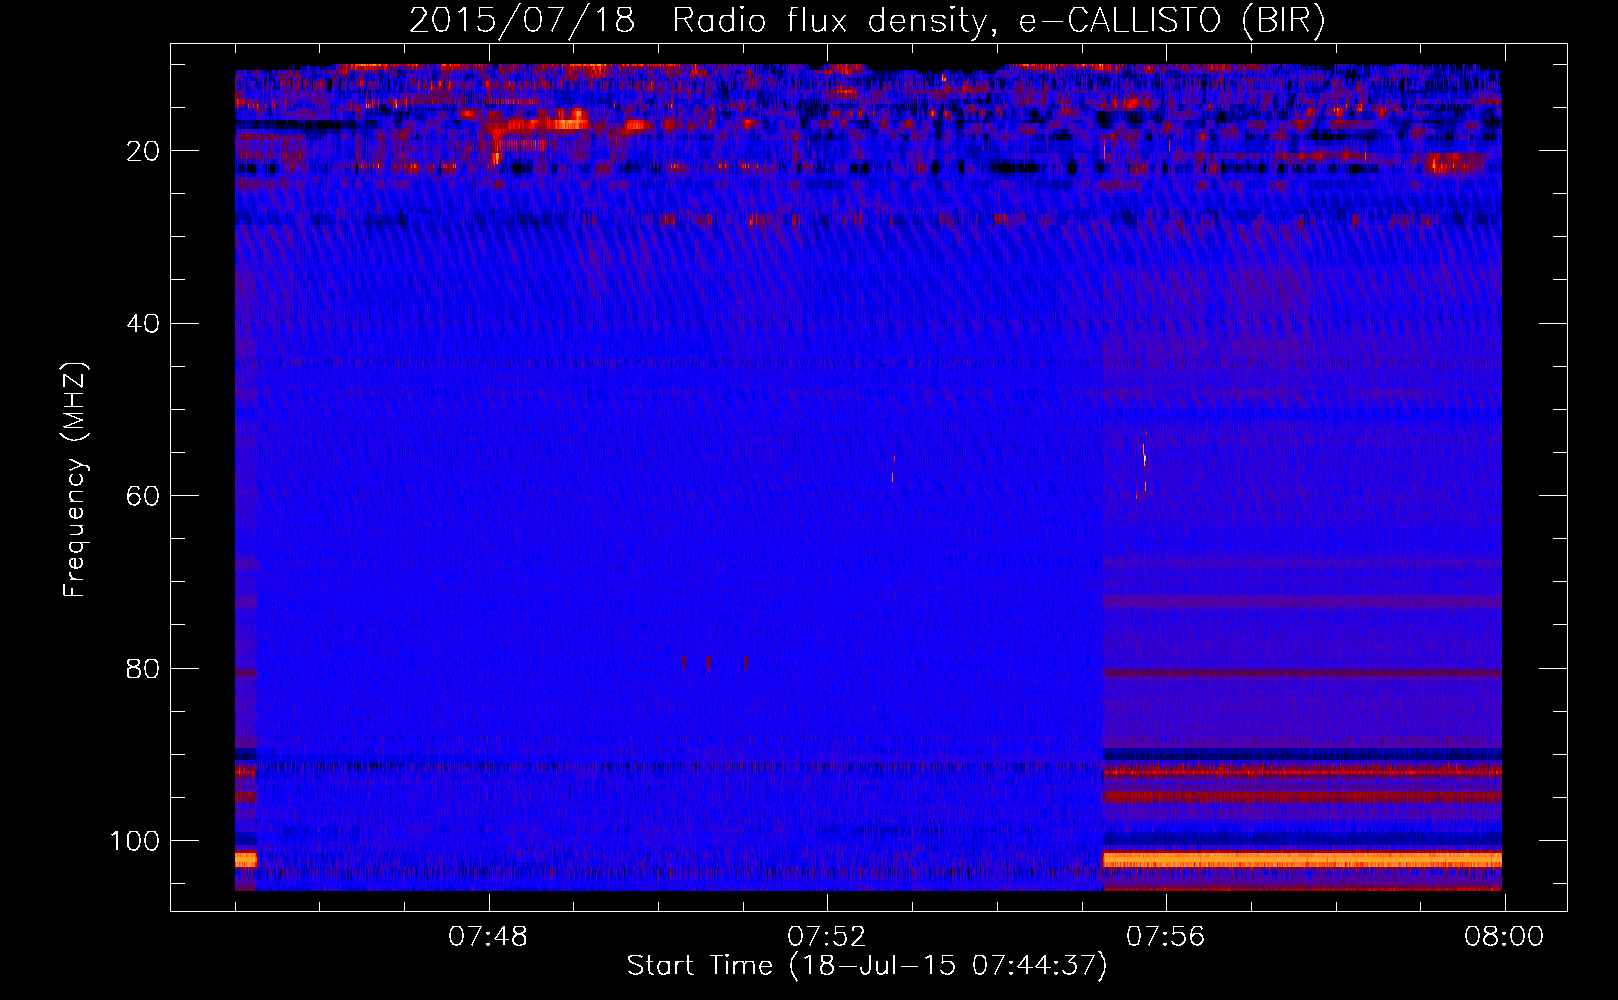Image resolution: width=1618 pixels, height=1000 pixels.
Task: Click the plot title "2015/07/18 Radio flux density, e-CALLISTO (BIR)"
Action: click(x=867, y=20)
